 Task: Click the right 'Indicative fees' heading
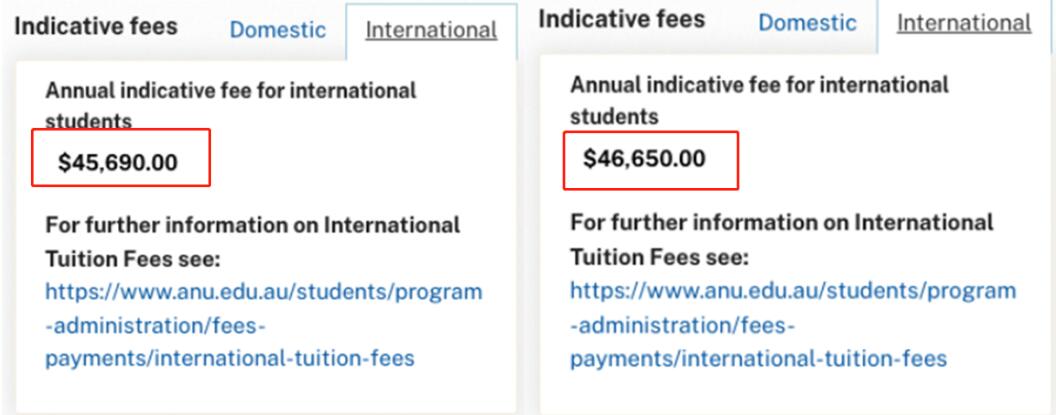tap(621, 19)
